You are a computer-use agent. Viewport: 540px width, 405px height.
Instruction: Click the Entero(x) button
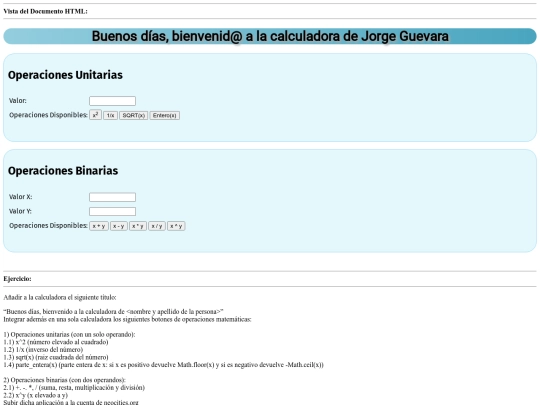pyautogui.click(x=165, y=115)
